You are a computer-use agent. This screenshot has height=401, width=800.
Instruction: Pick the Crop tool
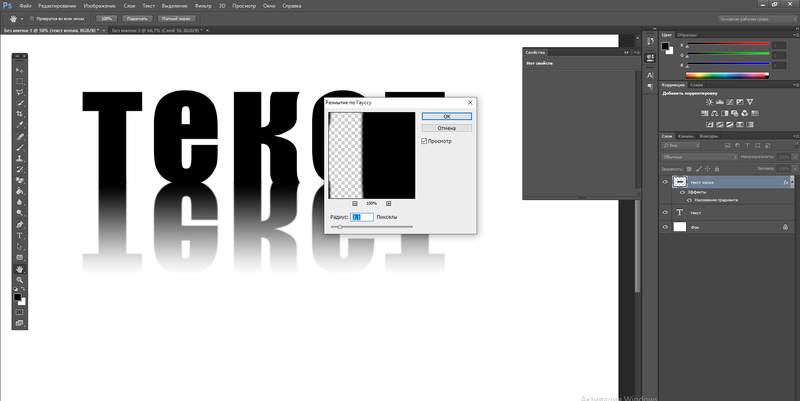[x=19, y=115]
